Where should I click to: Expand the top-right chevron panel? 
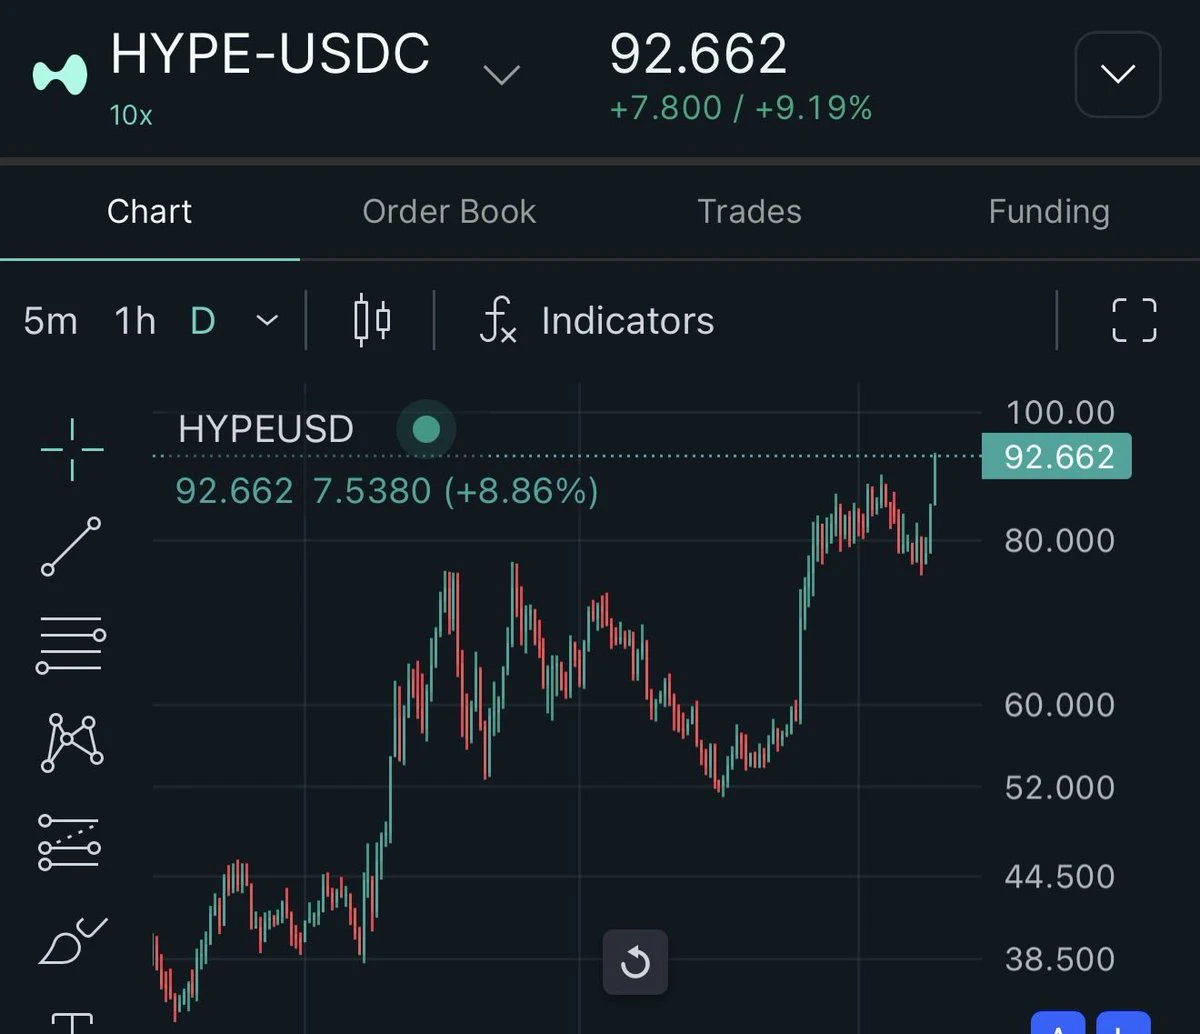click(x=1117, y=74)
